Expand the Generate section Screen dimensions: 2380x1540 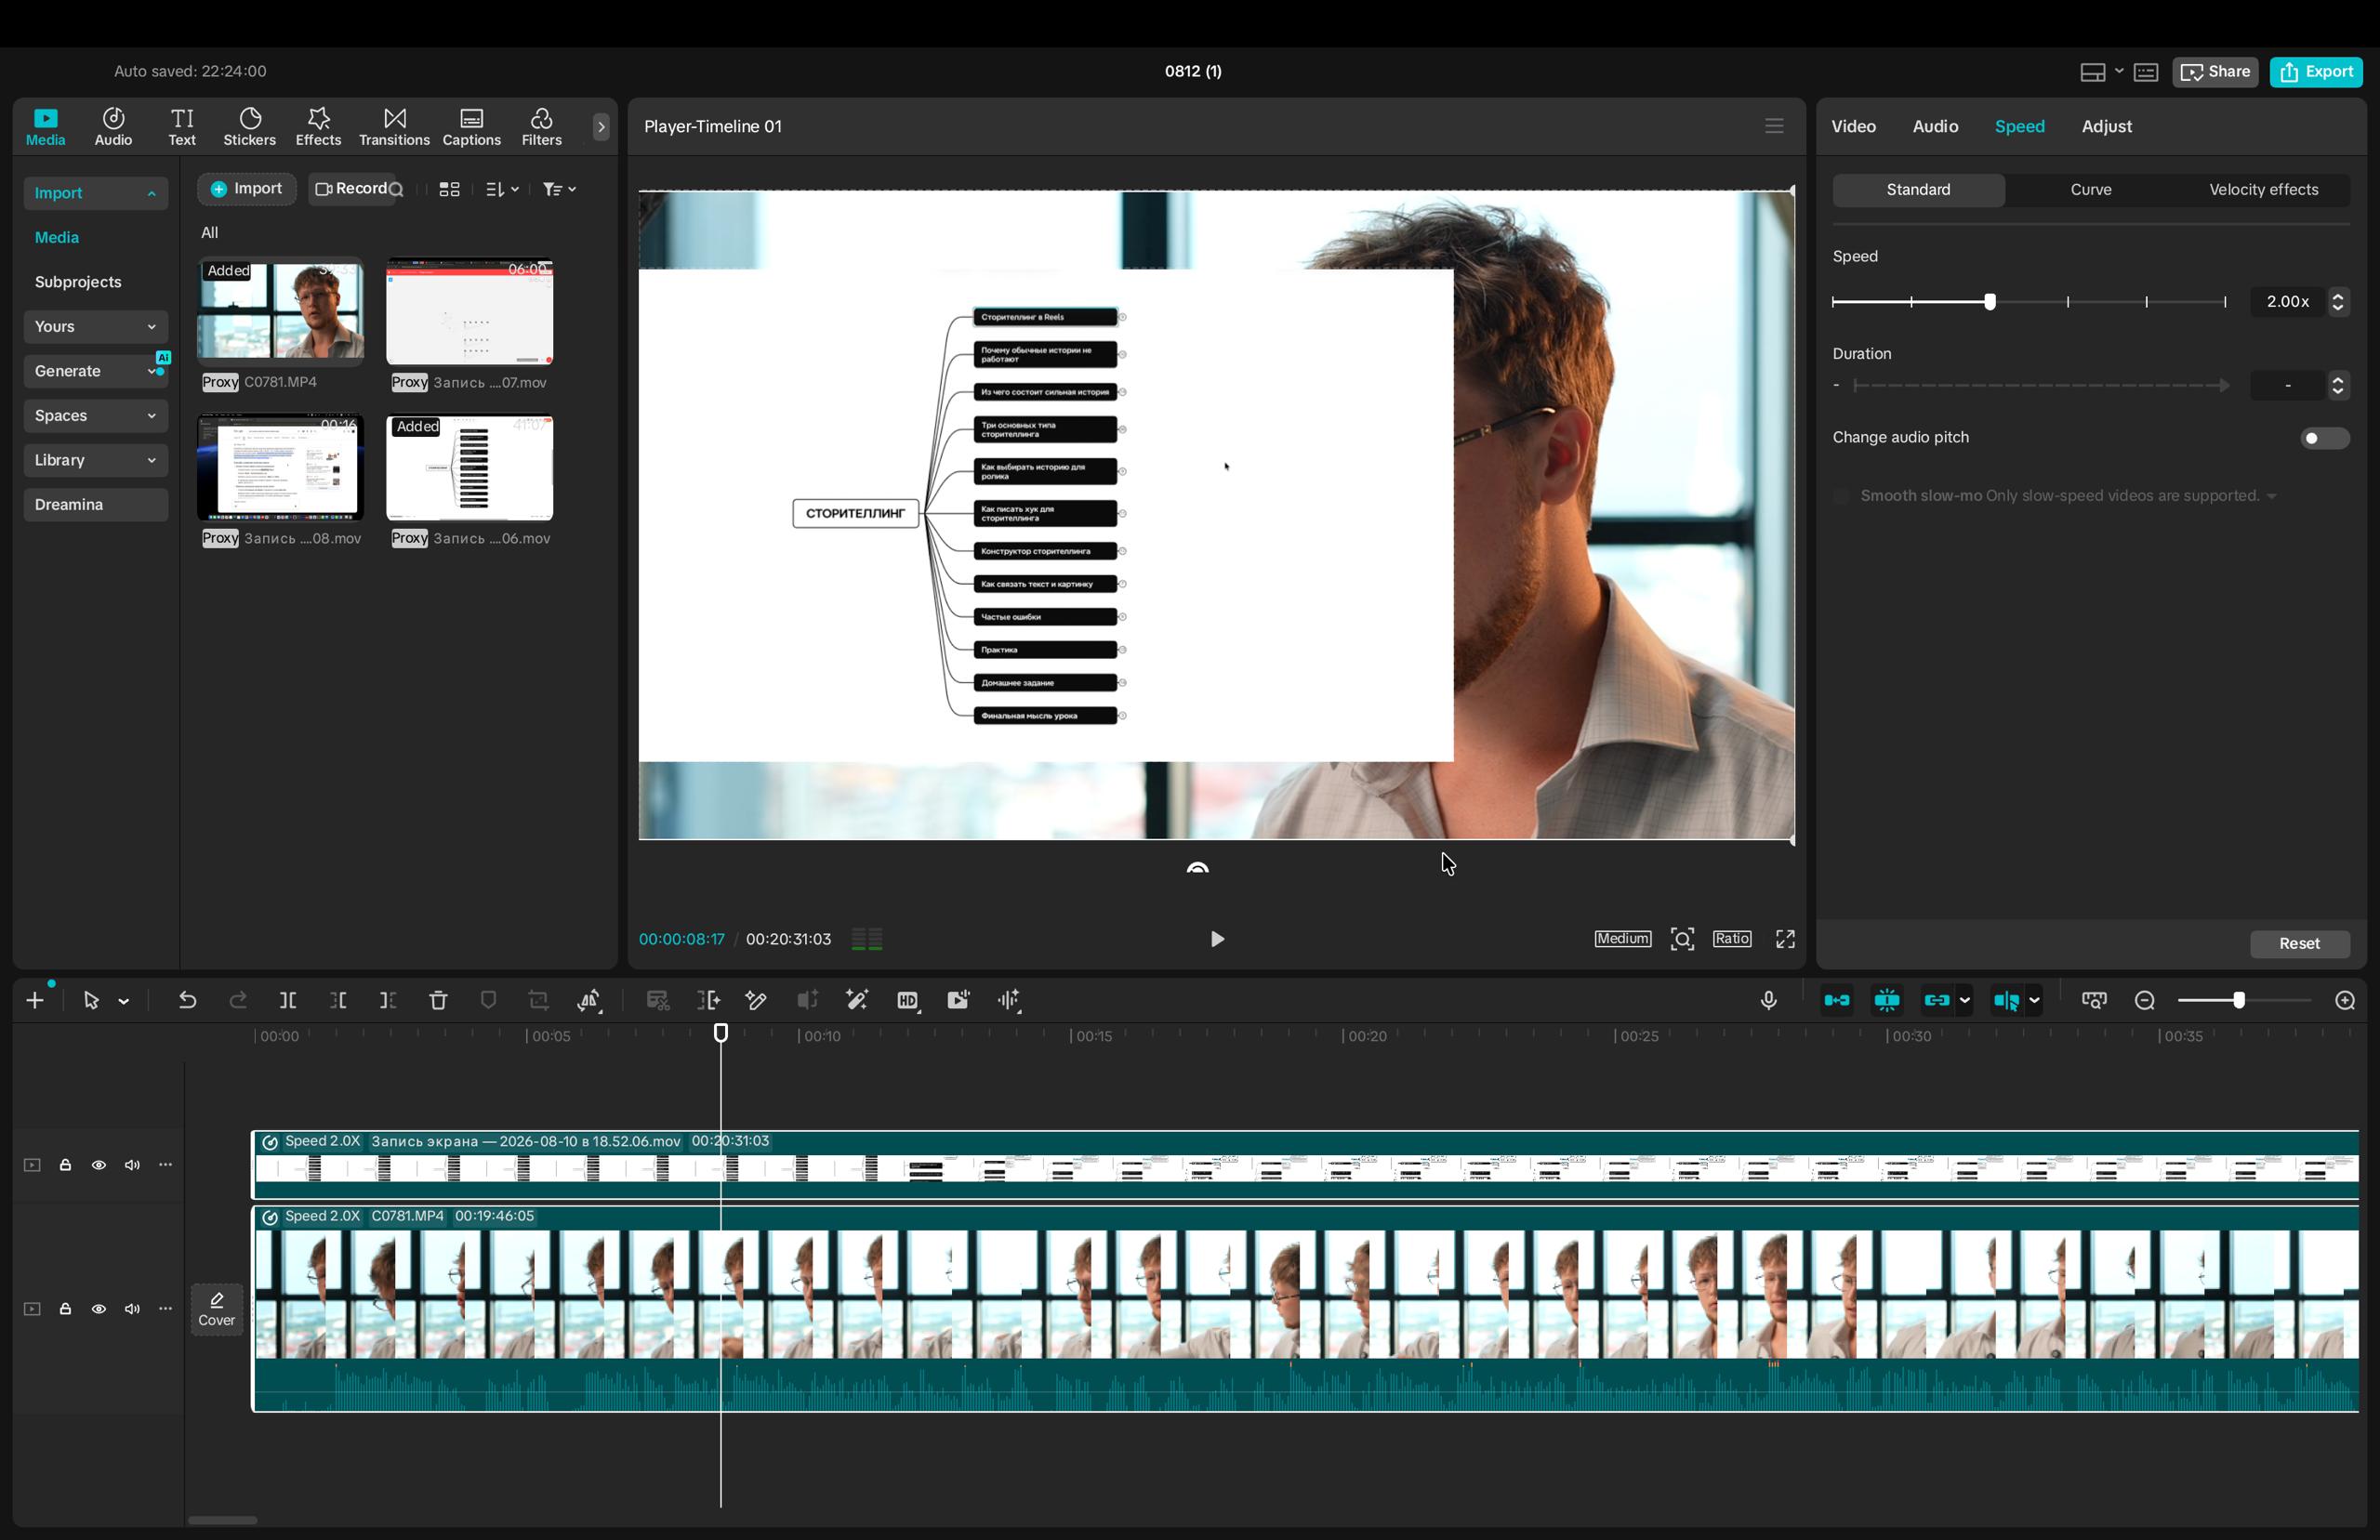pyautogui.click(x=96, y=371)
